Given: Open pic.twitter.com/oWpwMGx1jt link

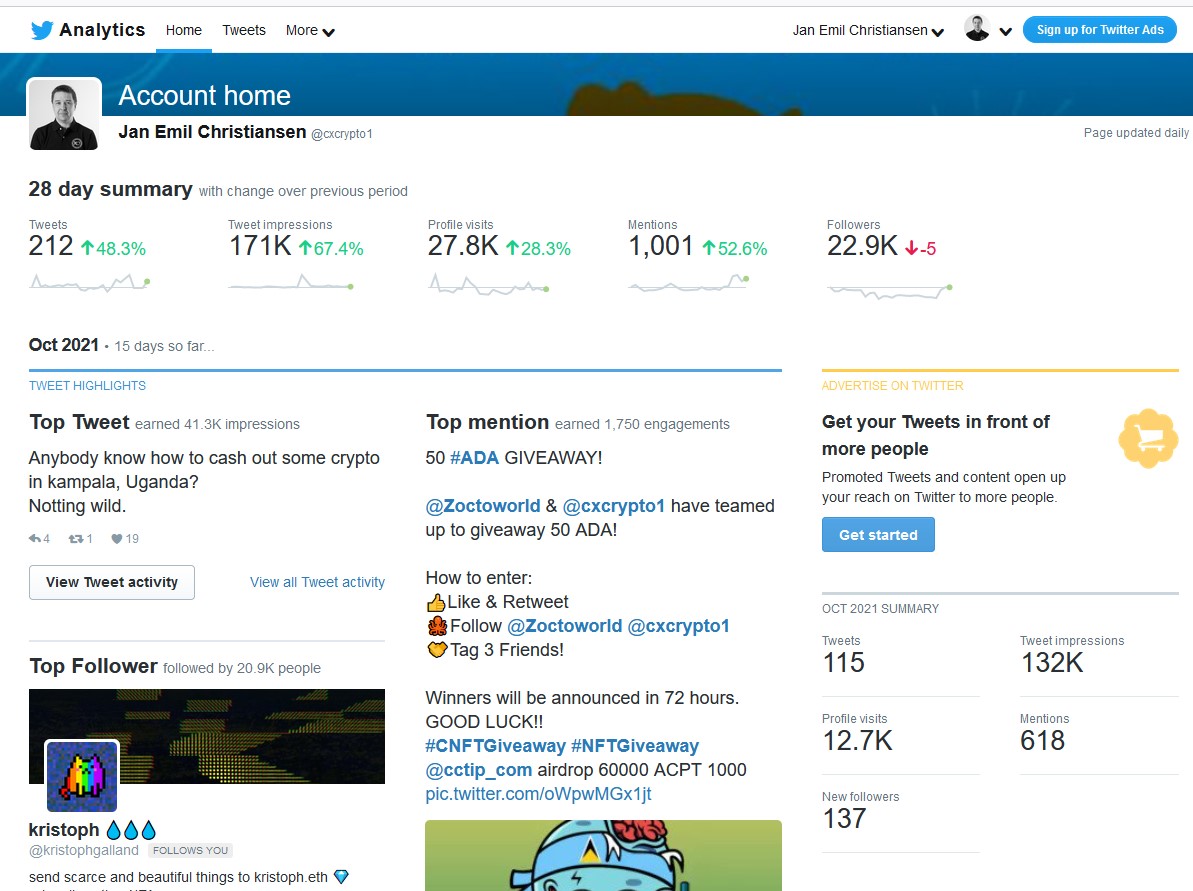Looking at the screenshot, I should click(x=539, y=794).
